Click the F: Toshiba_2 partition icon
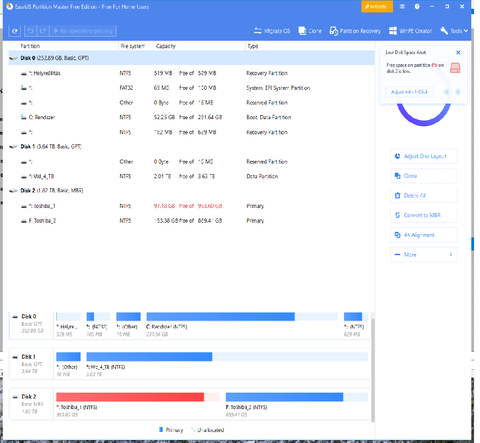480x443 pixels. click(x=24, y=221)
